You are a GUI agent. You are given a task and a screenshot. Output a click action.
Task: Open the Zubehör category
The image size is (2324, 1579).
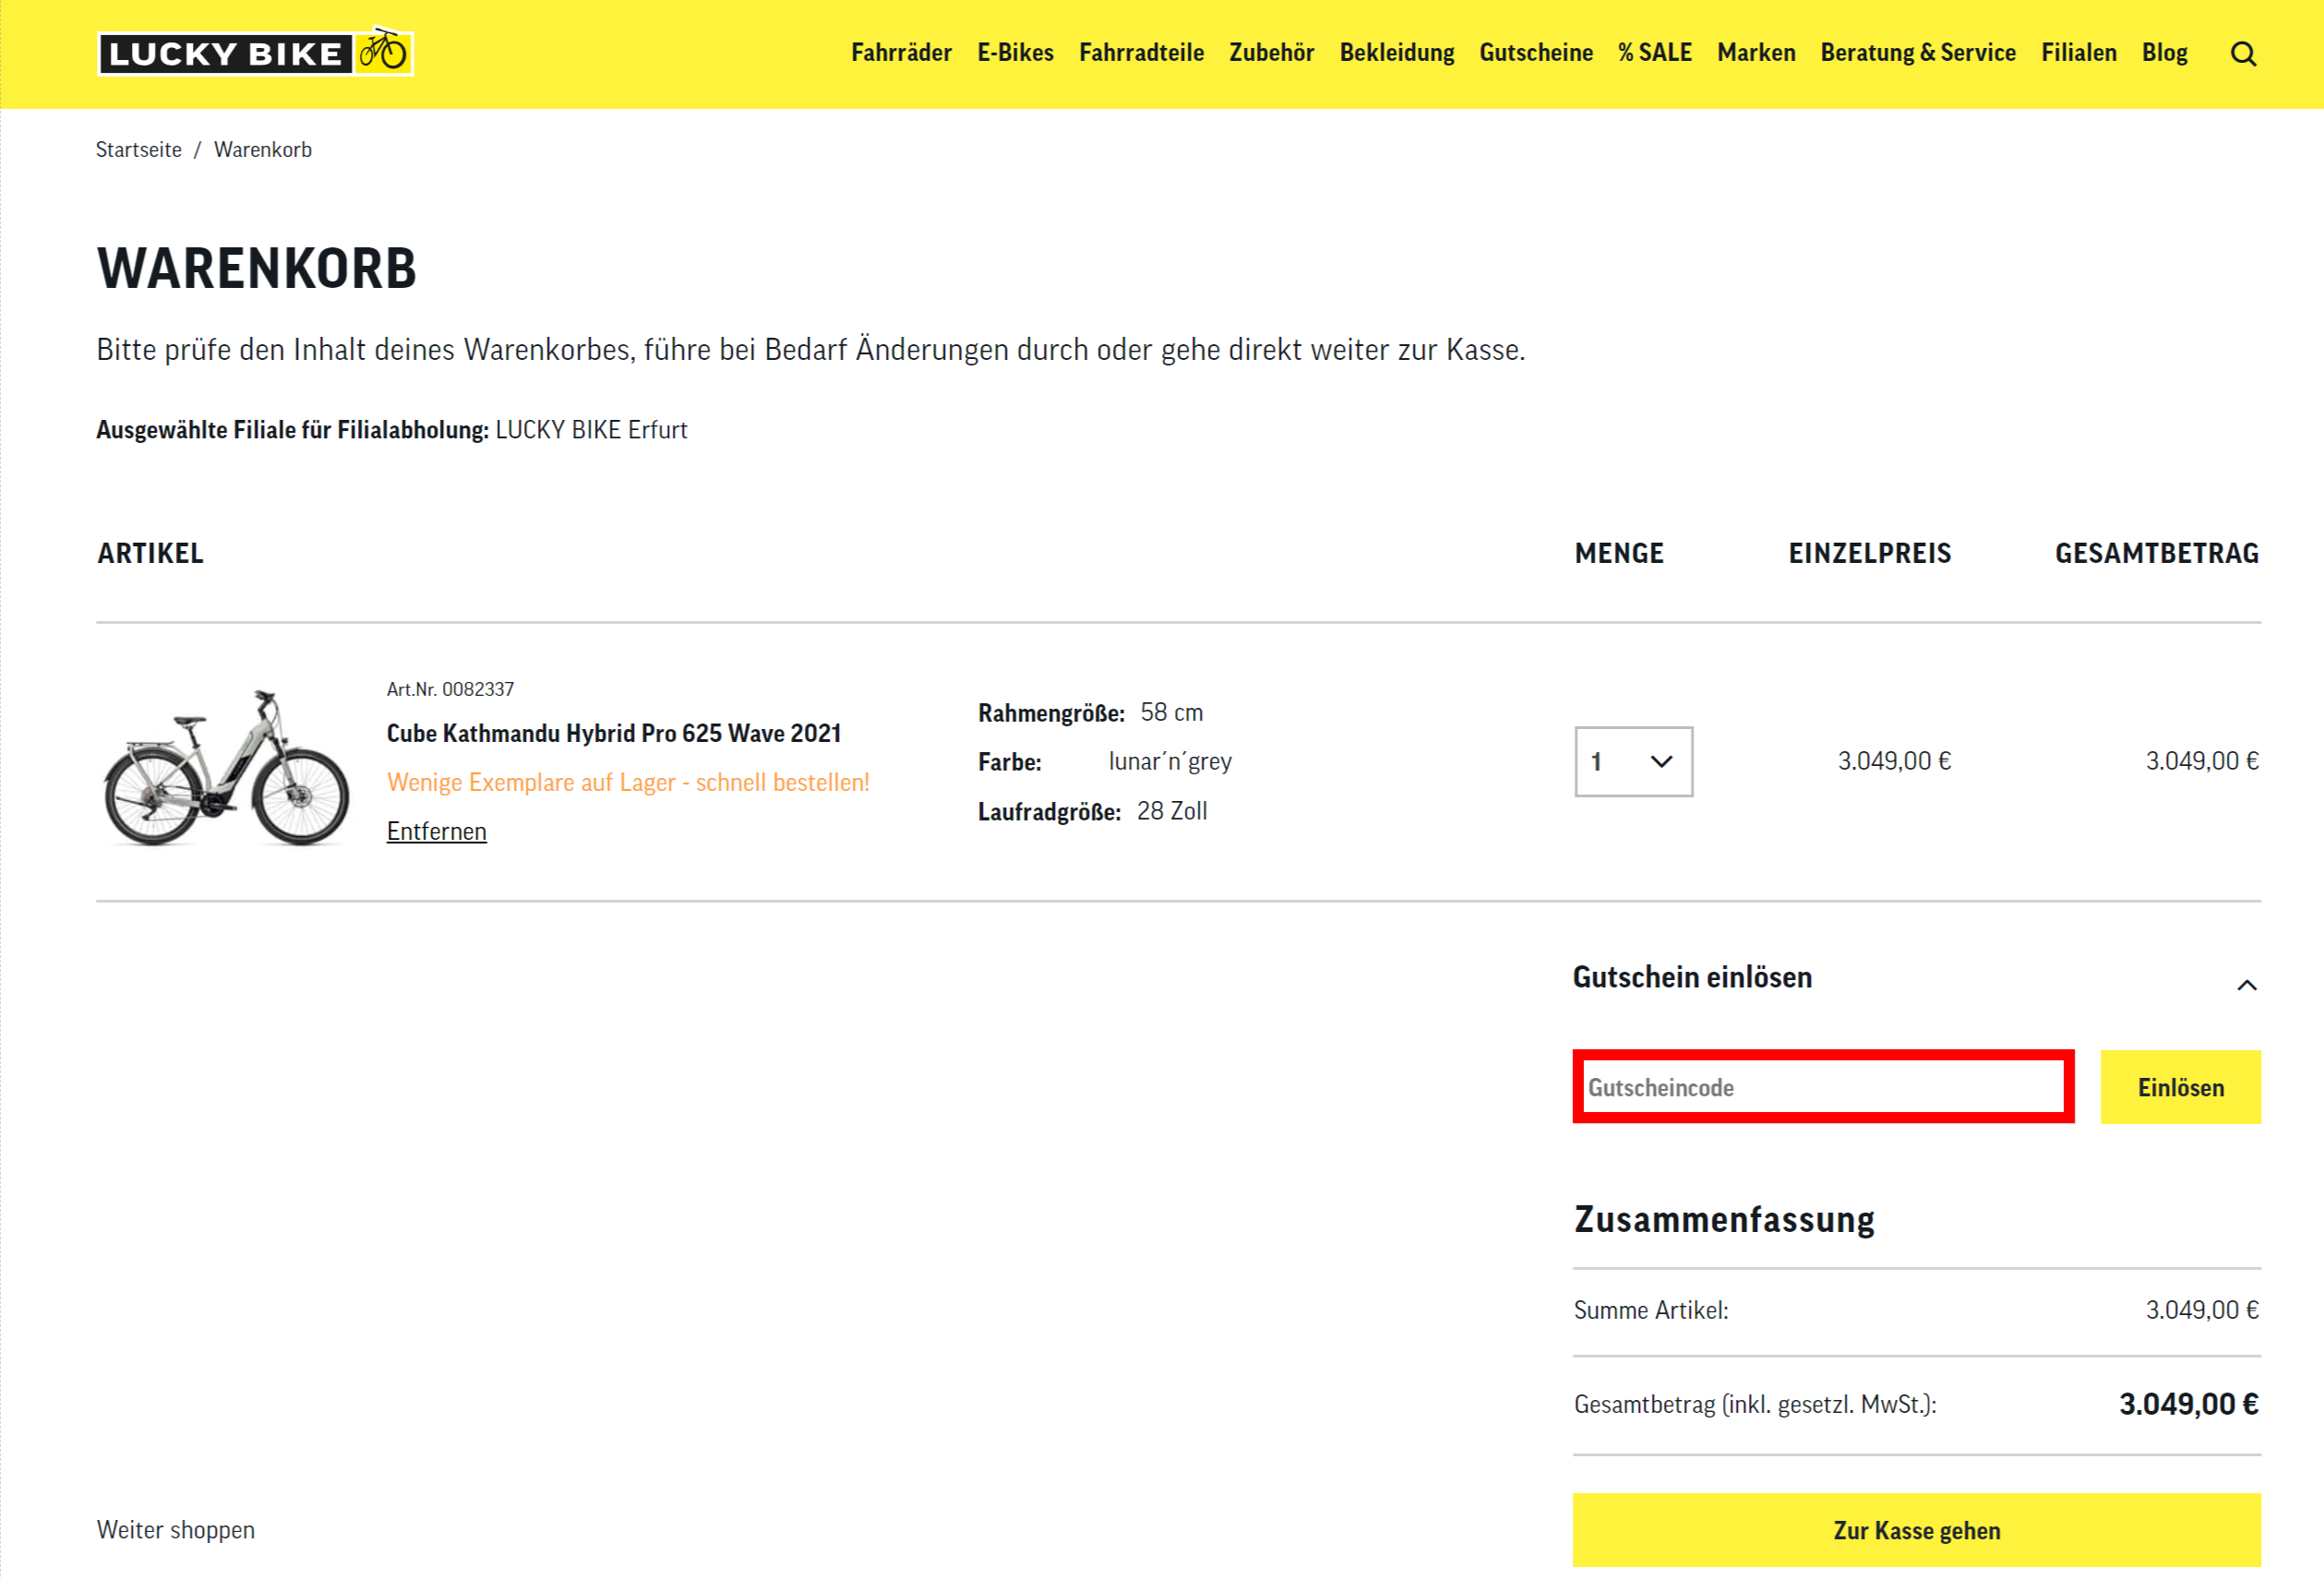[1271, 53]
